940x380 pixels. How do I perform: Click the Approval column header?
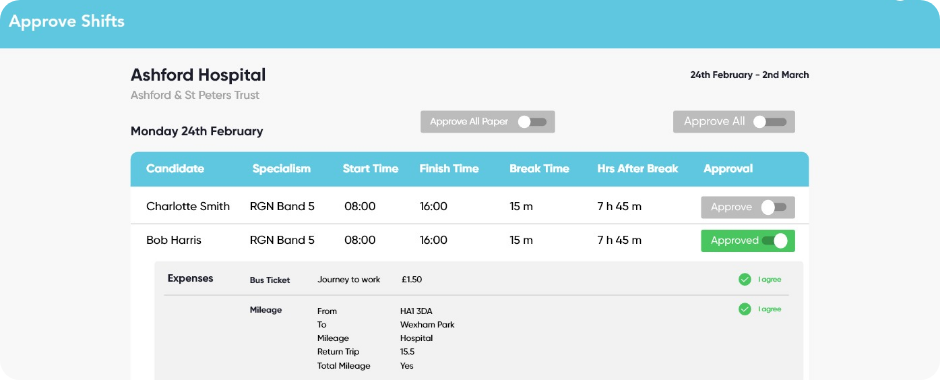pyautogui.click(x=728, y=168)
